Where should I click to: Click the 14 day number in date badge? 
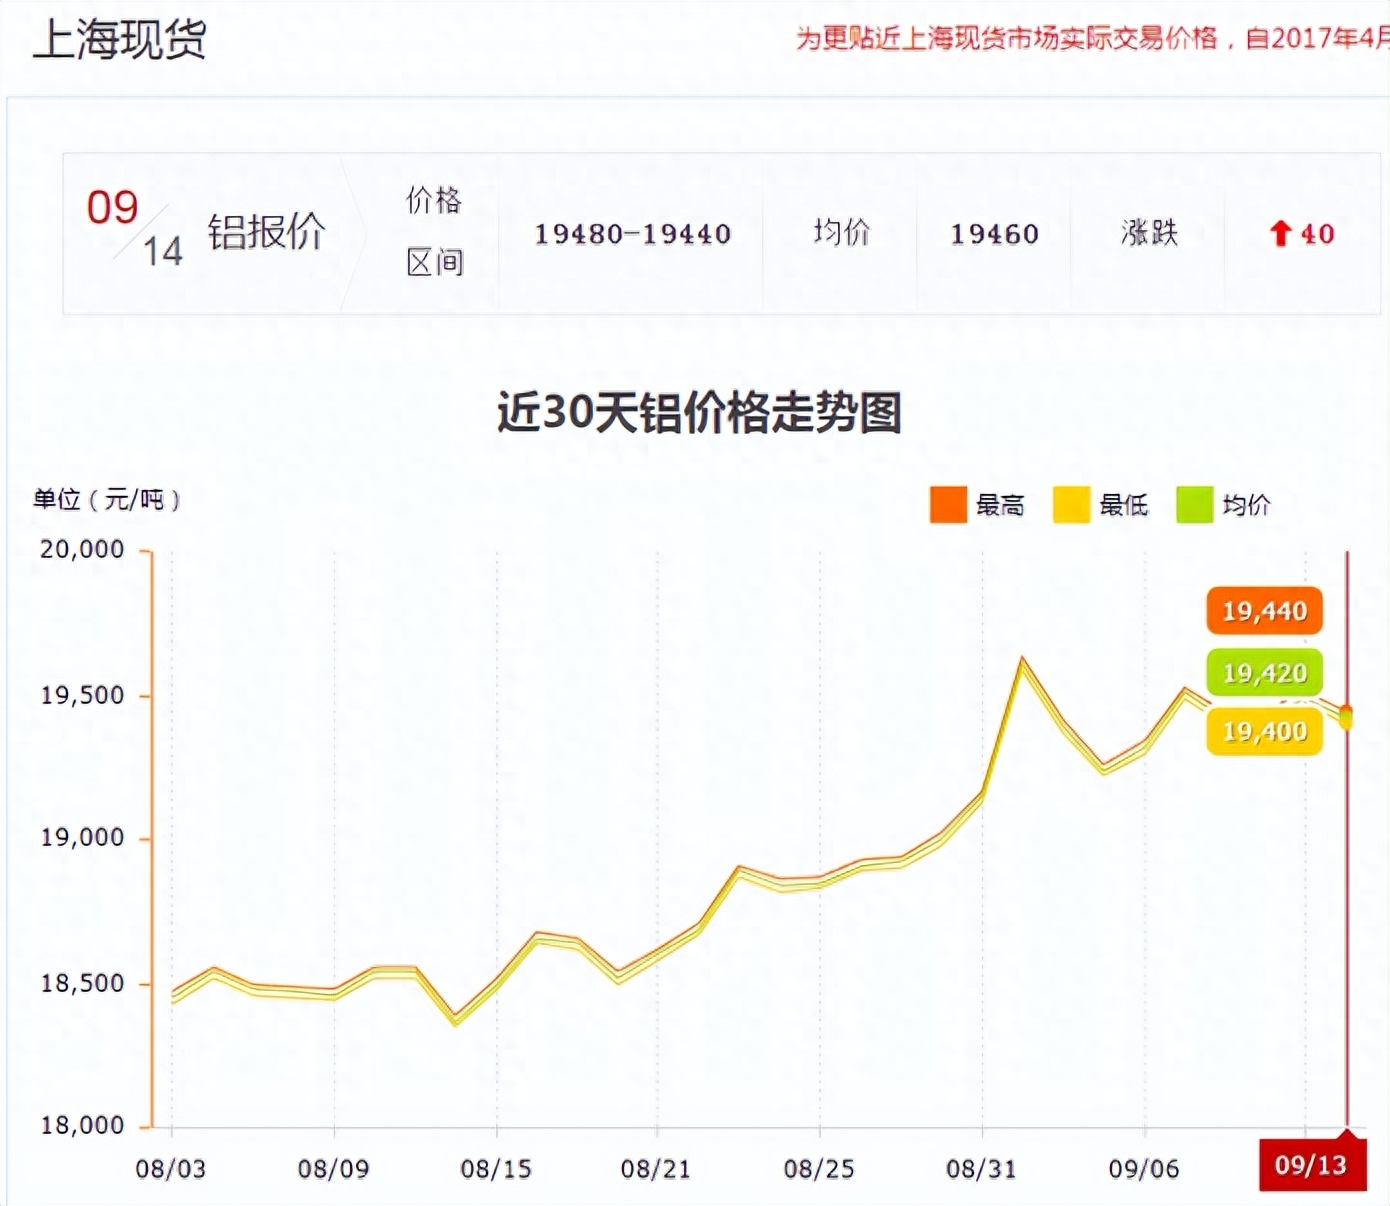(163, 252)
